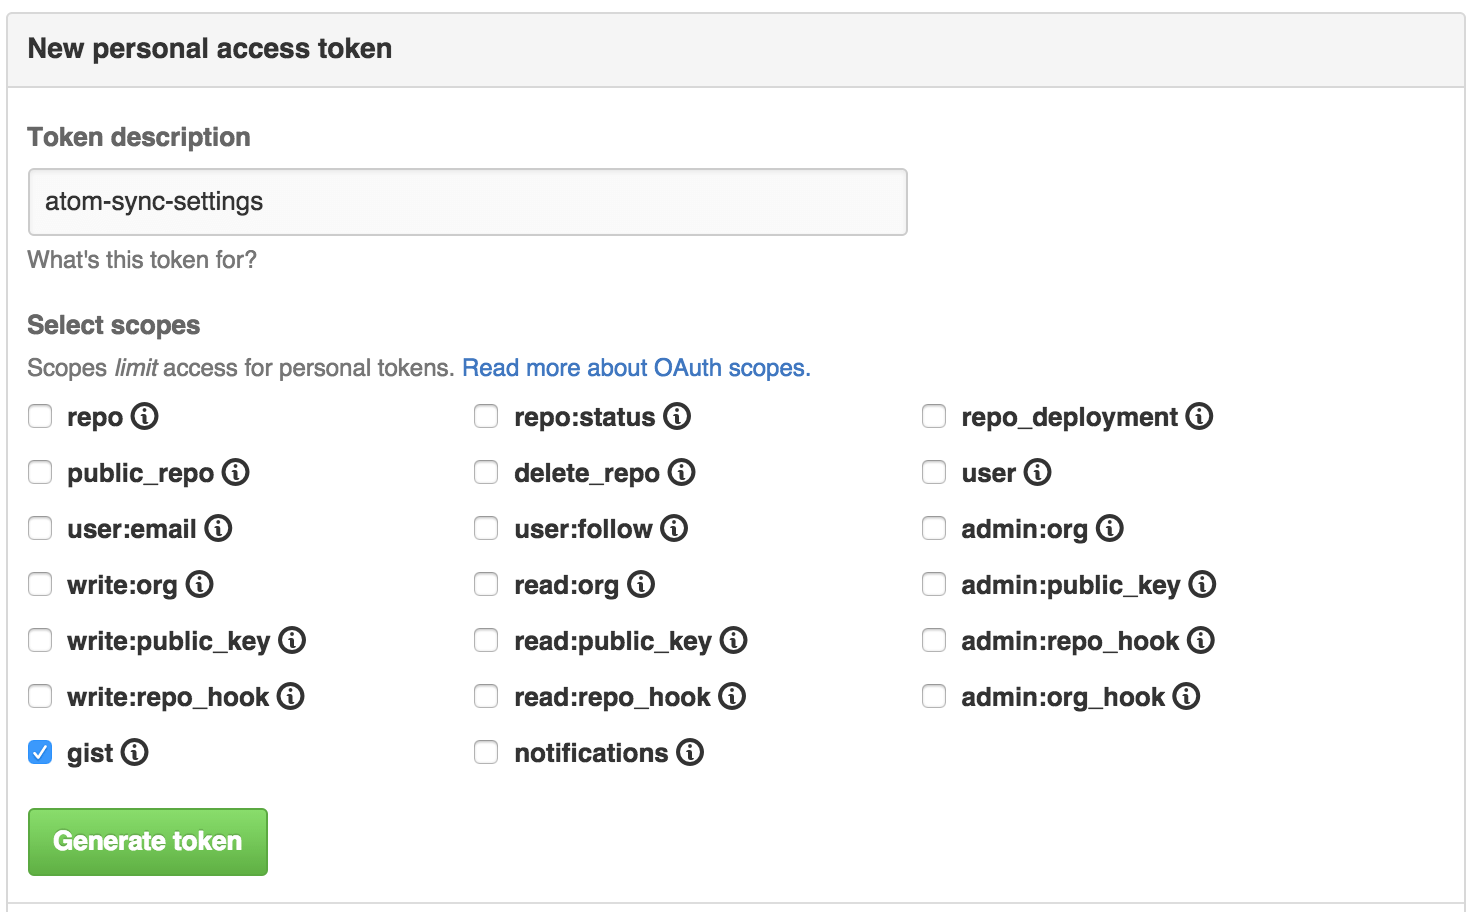This screenshot has width=1474, height=912.
Task: Uncheck the gist scope checkbox
Action: pos(40,752)
